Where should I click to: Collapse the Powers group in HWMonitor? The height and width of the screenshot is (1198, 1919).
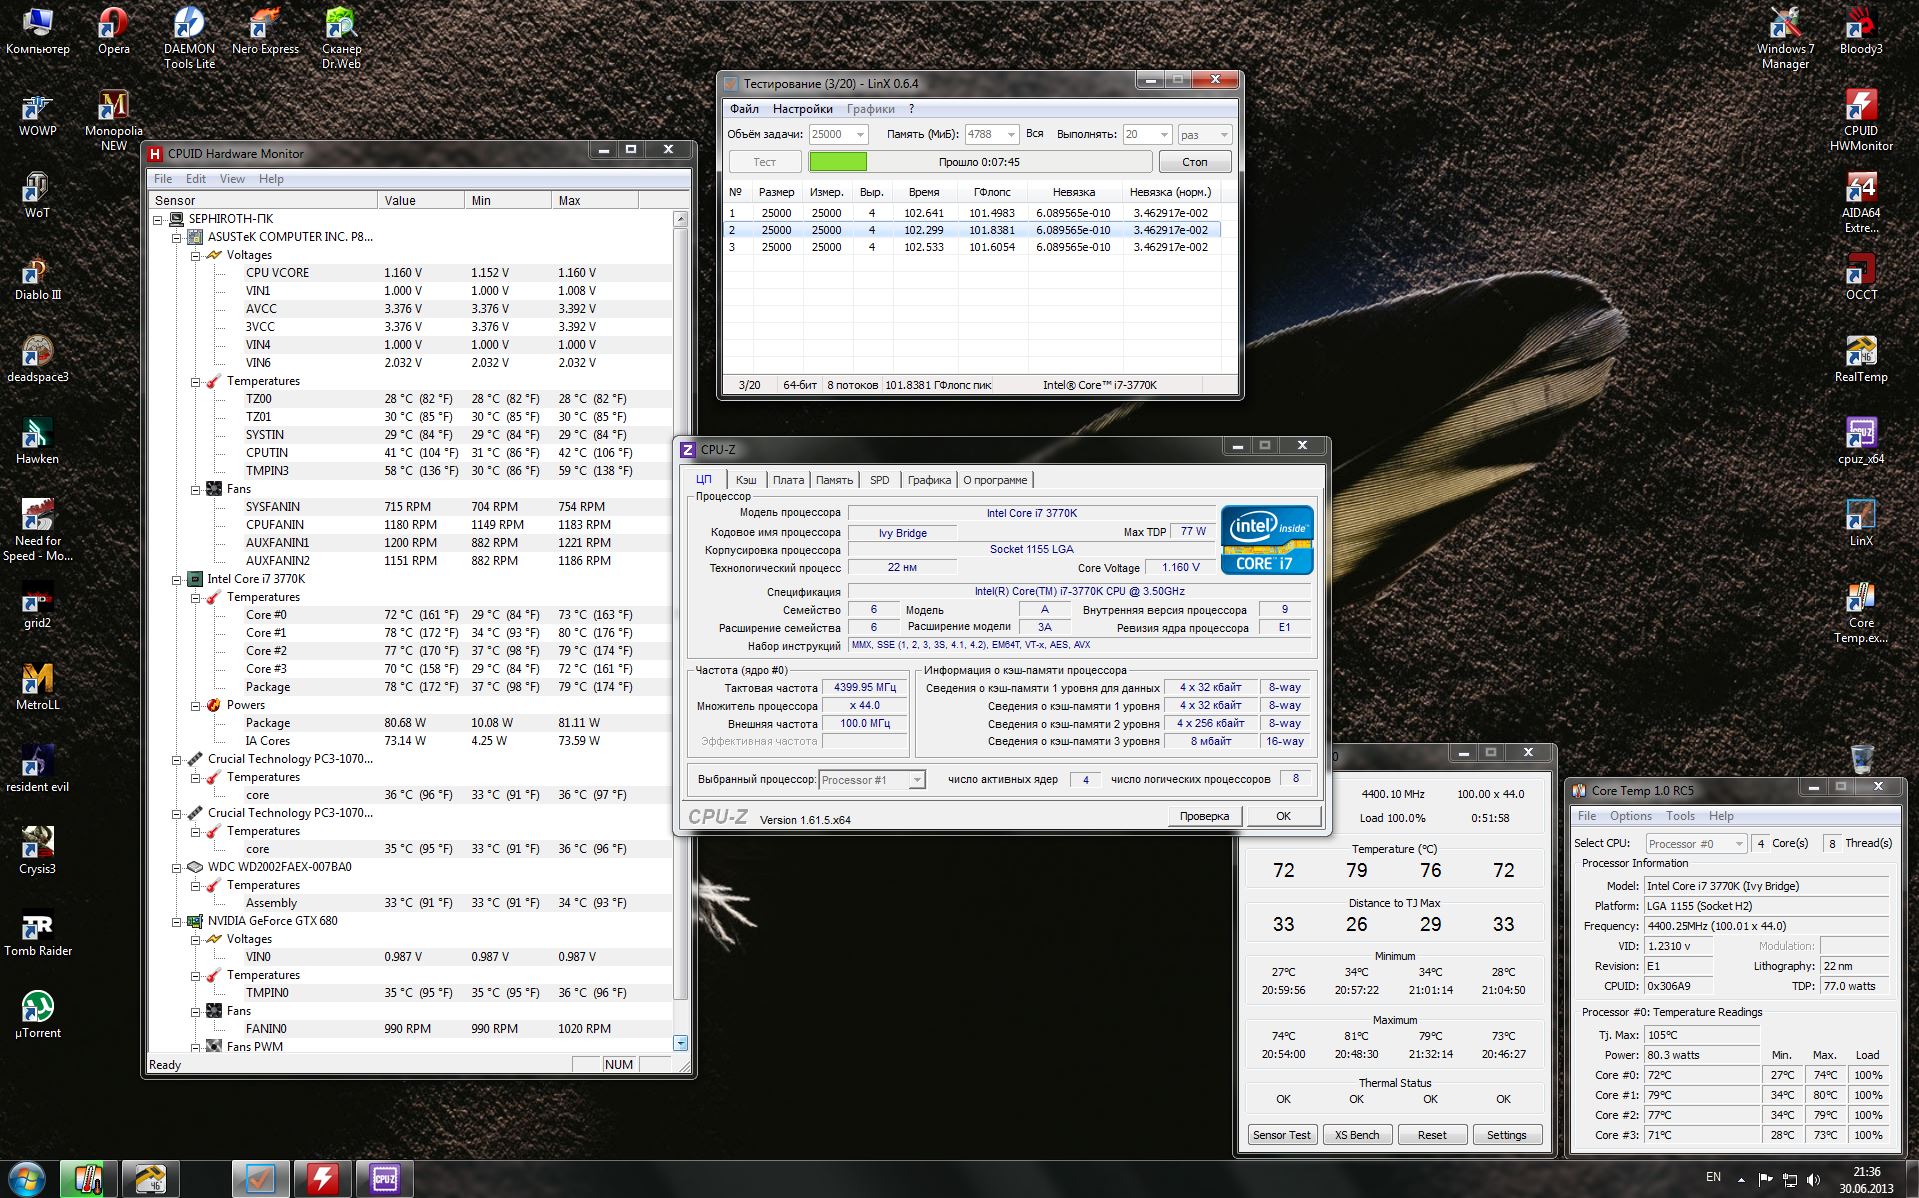[196, 705]
